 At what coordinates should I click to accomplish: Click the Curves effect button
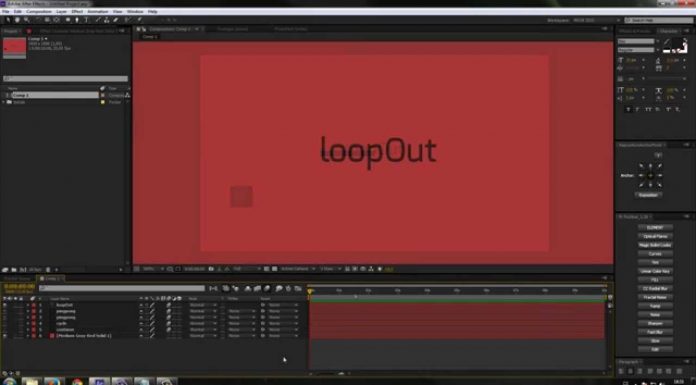pyautogui.click(x=655, y=254)
